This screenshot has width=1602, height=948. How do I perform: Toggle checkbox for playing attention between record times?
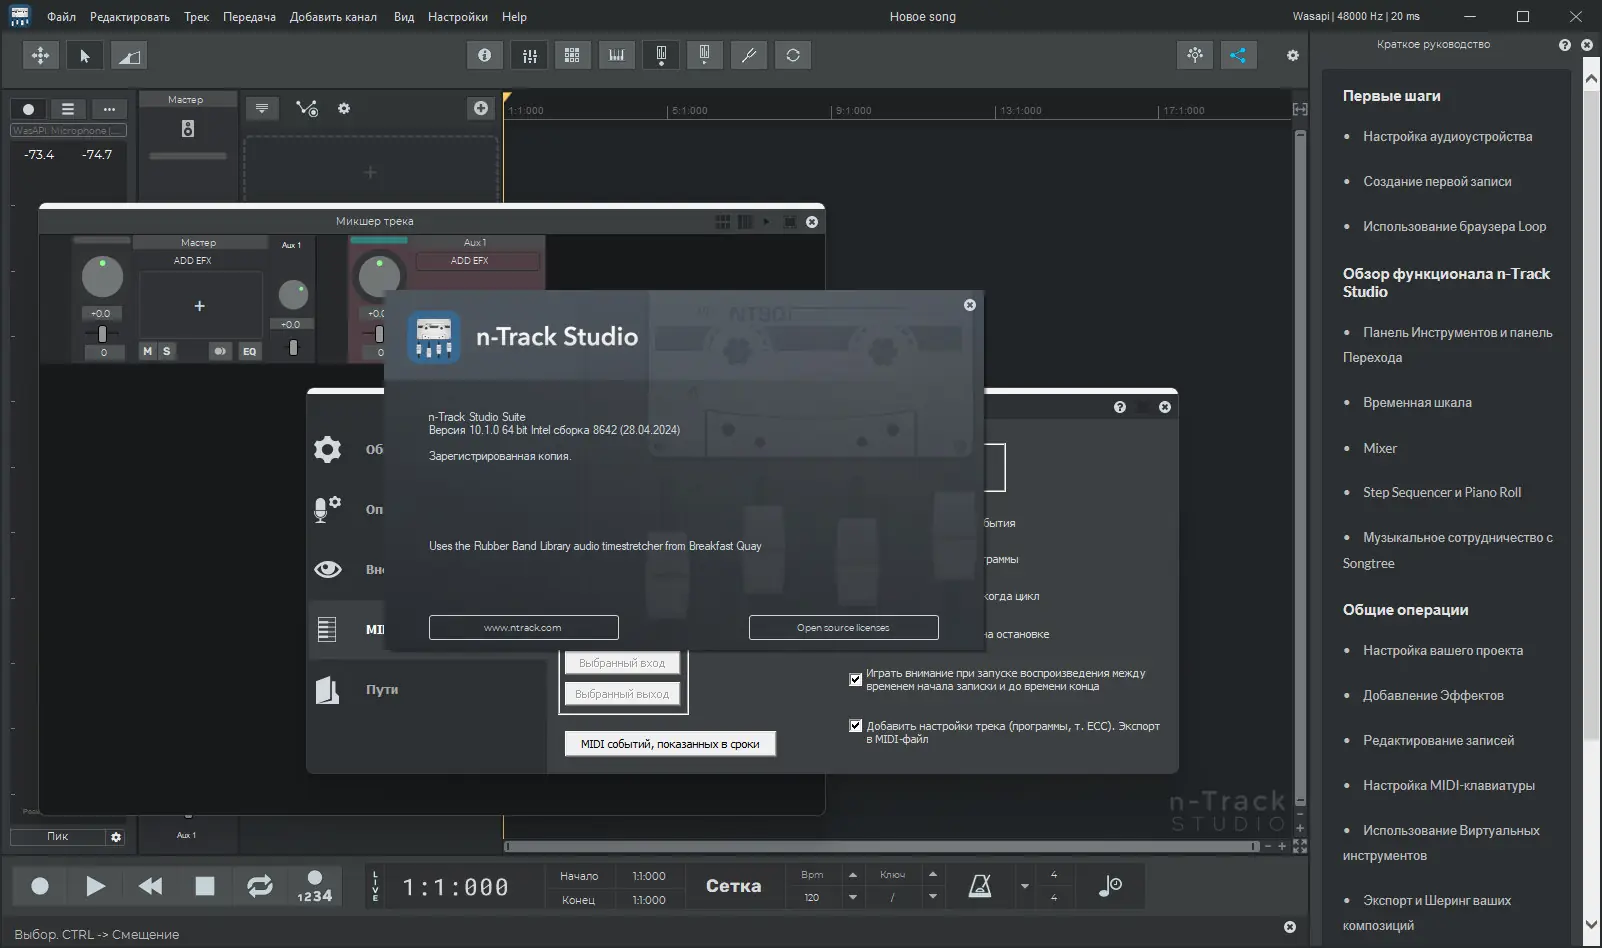tap(856, 680)
